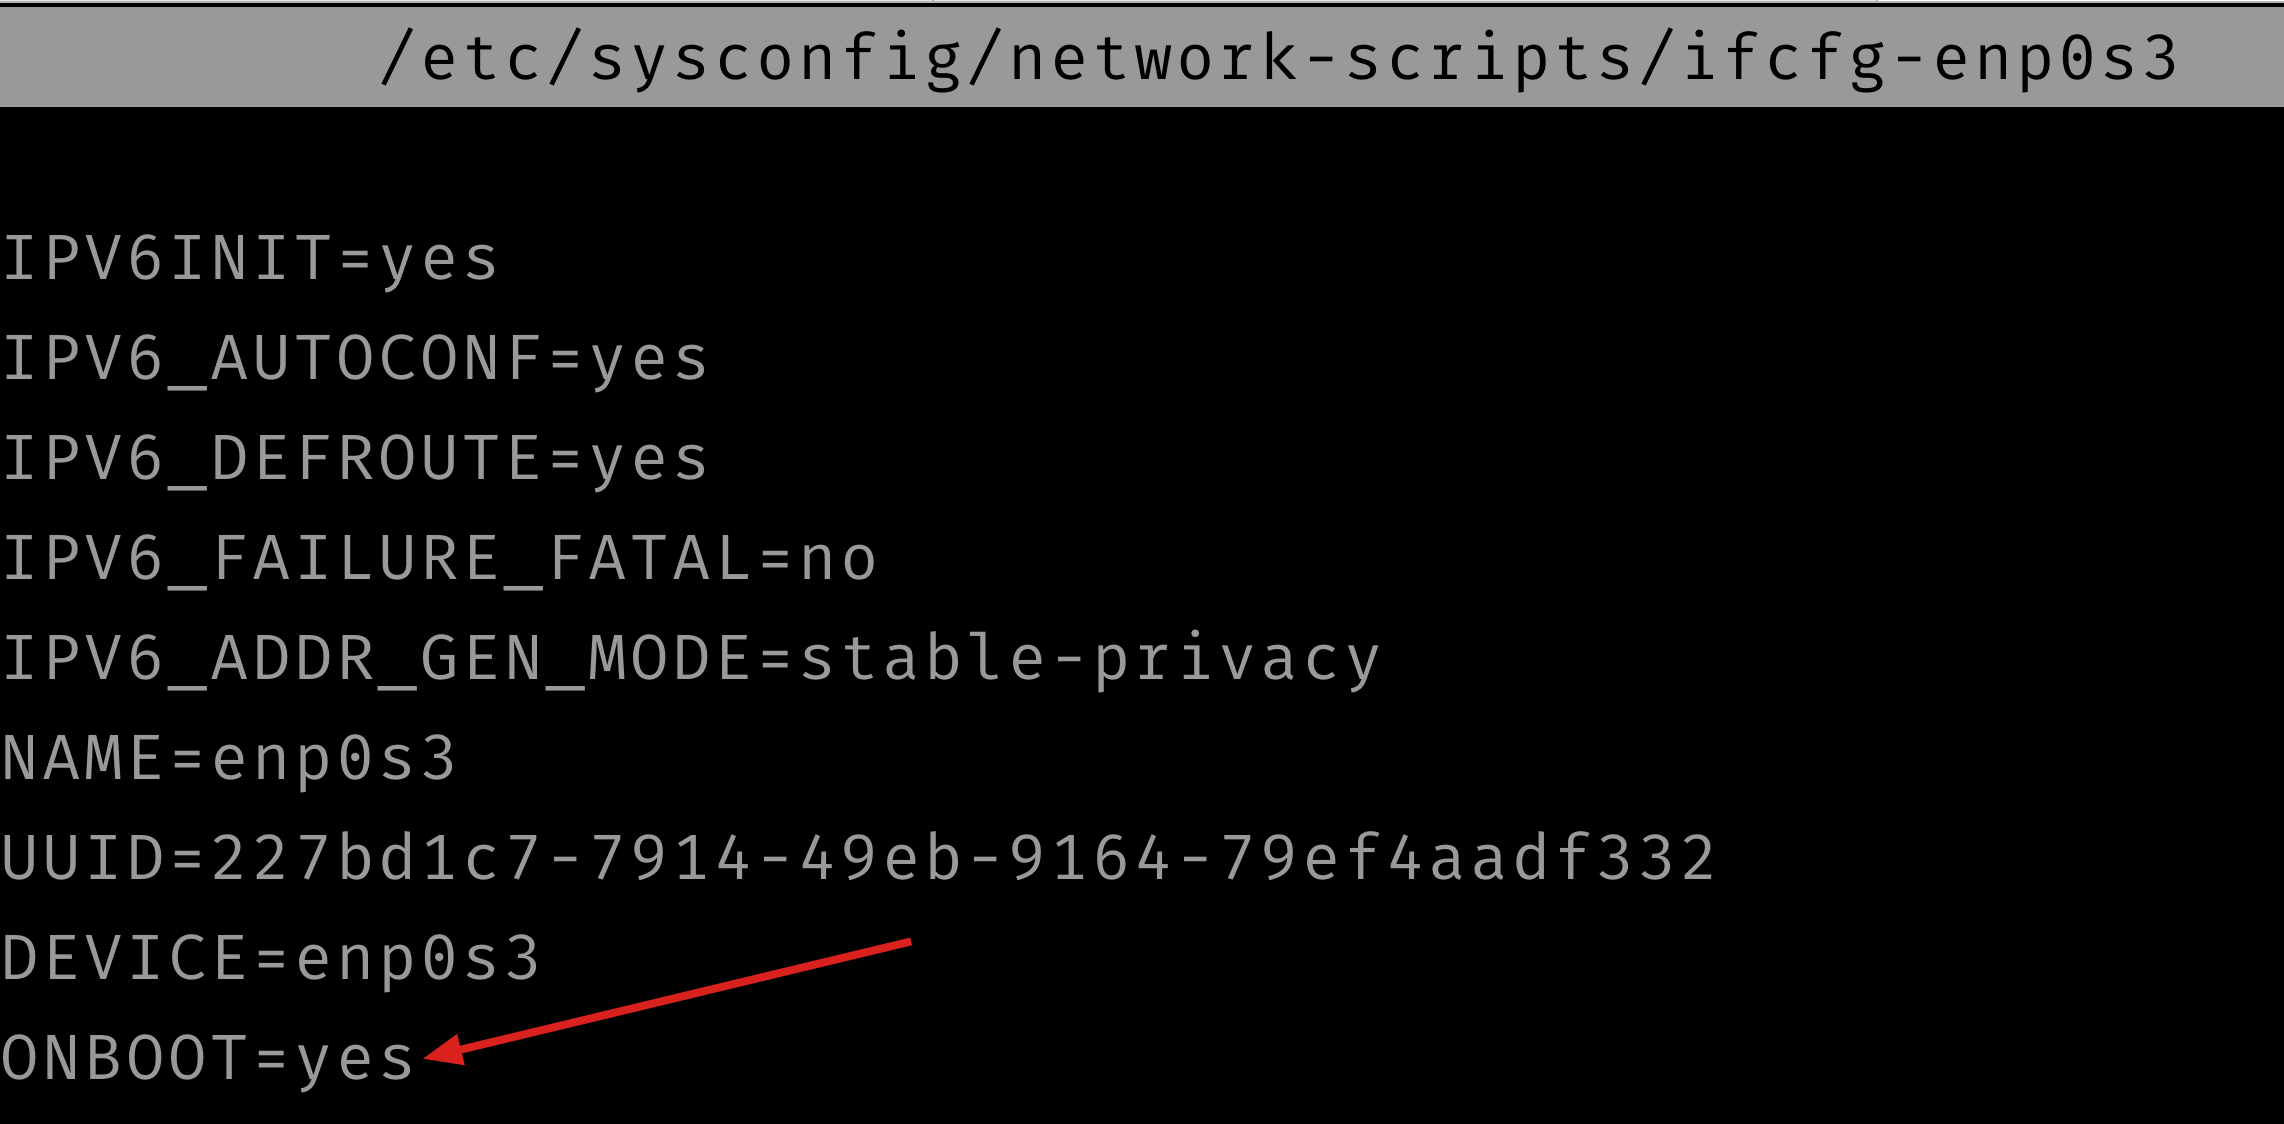
Task: Click the red arrow annotation head
Action: click(445, 1052)
